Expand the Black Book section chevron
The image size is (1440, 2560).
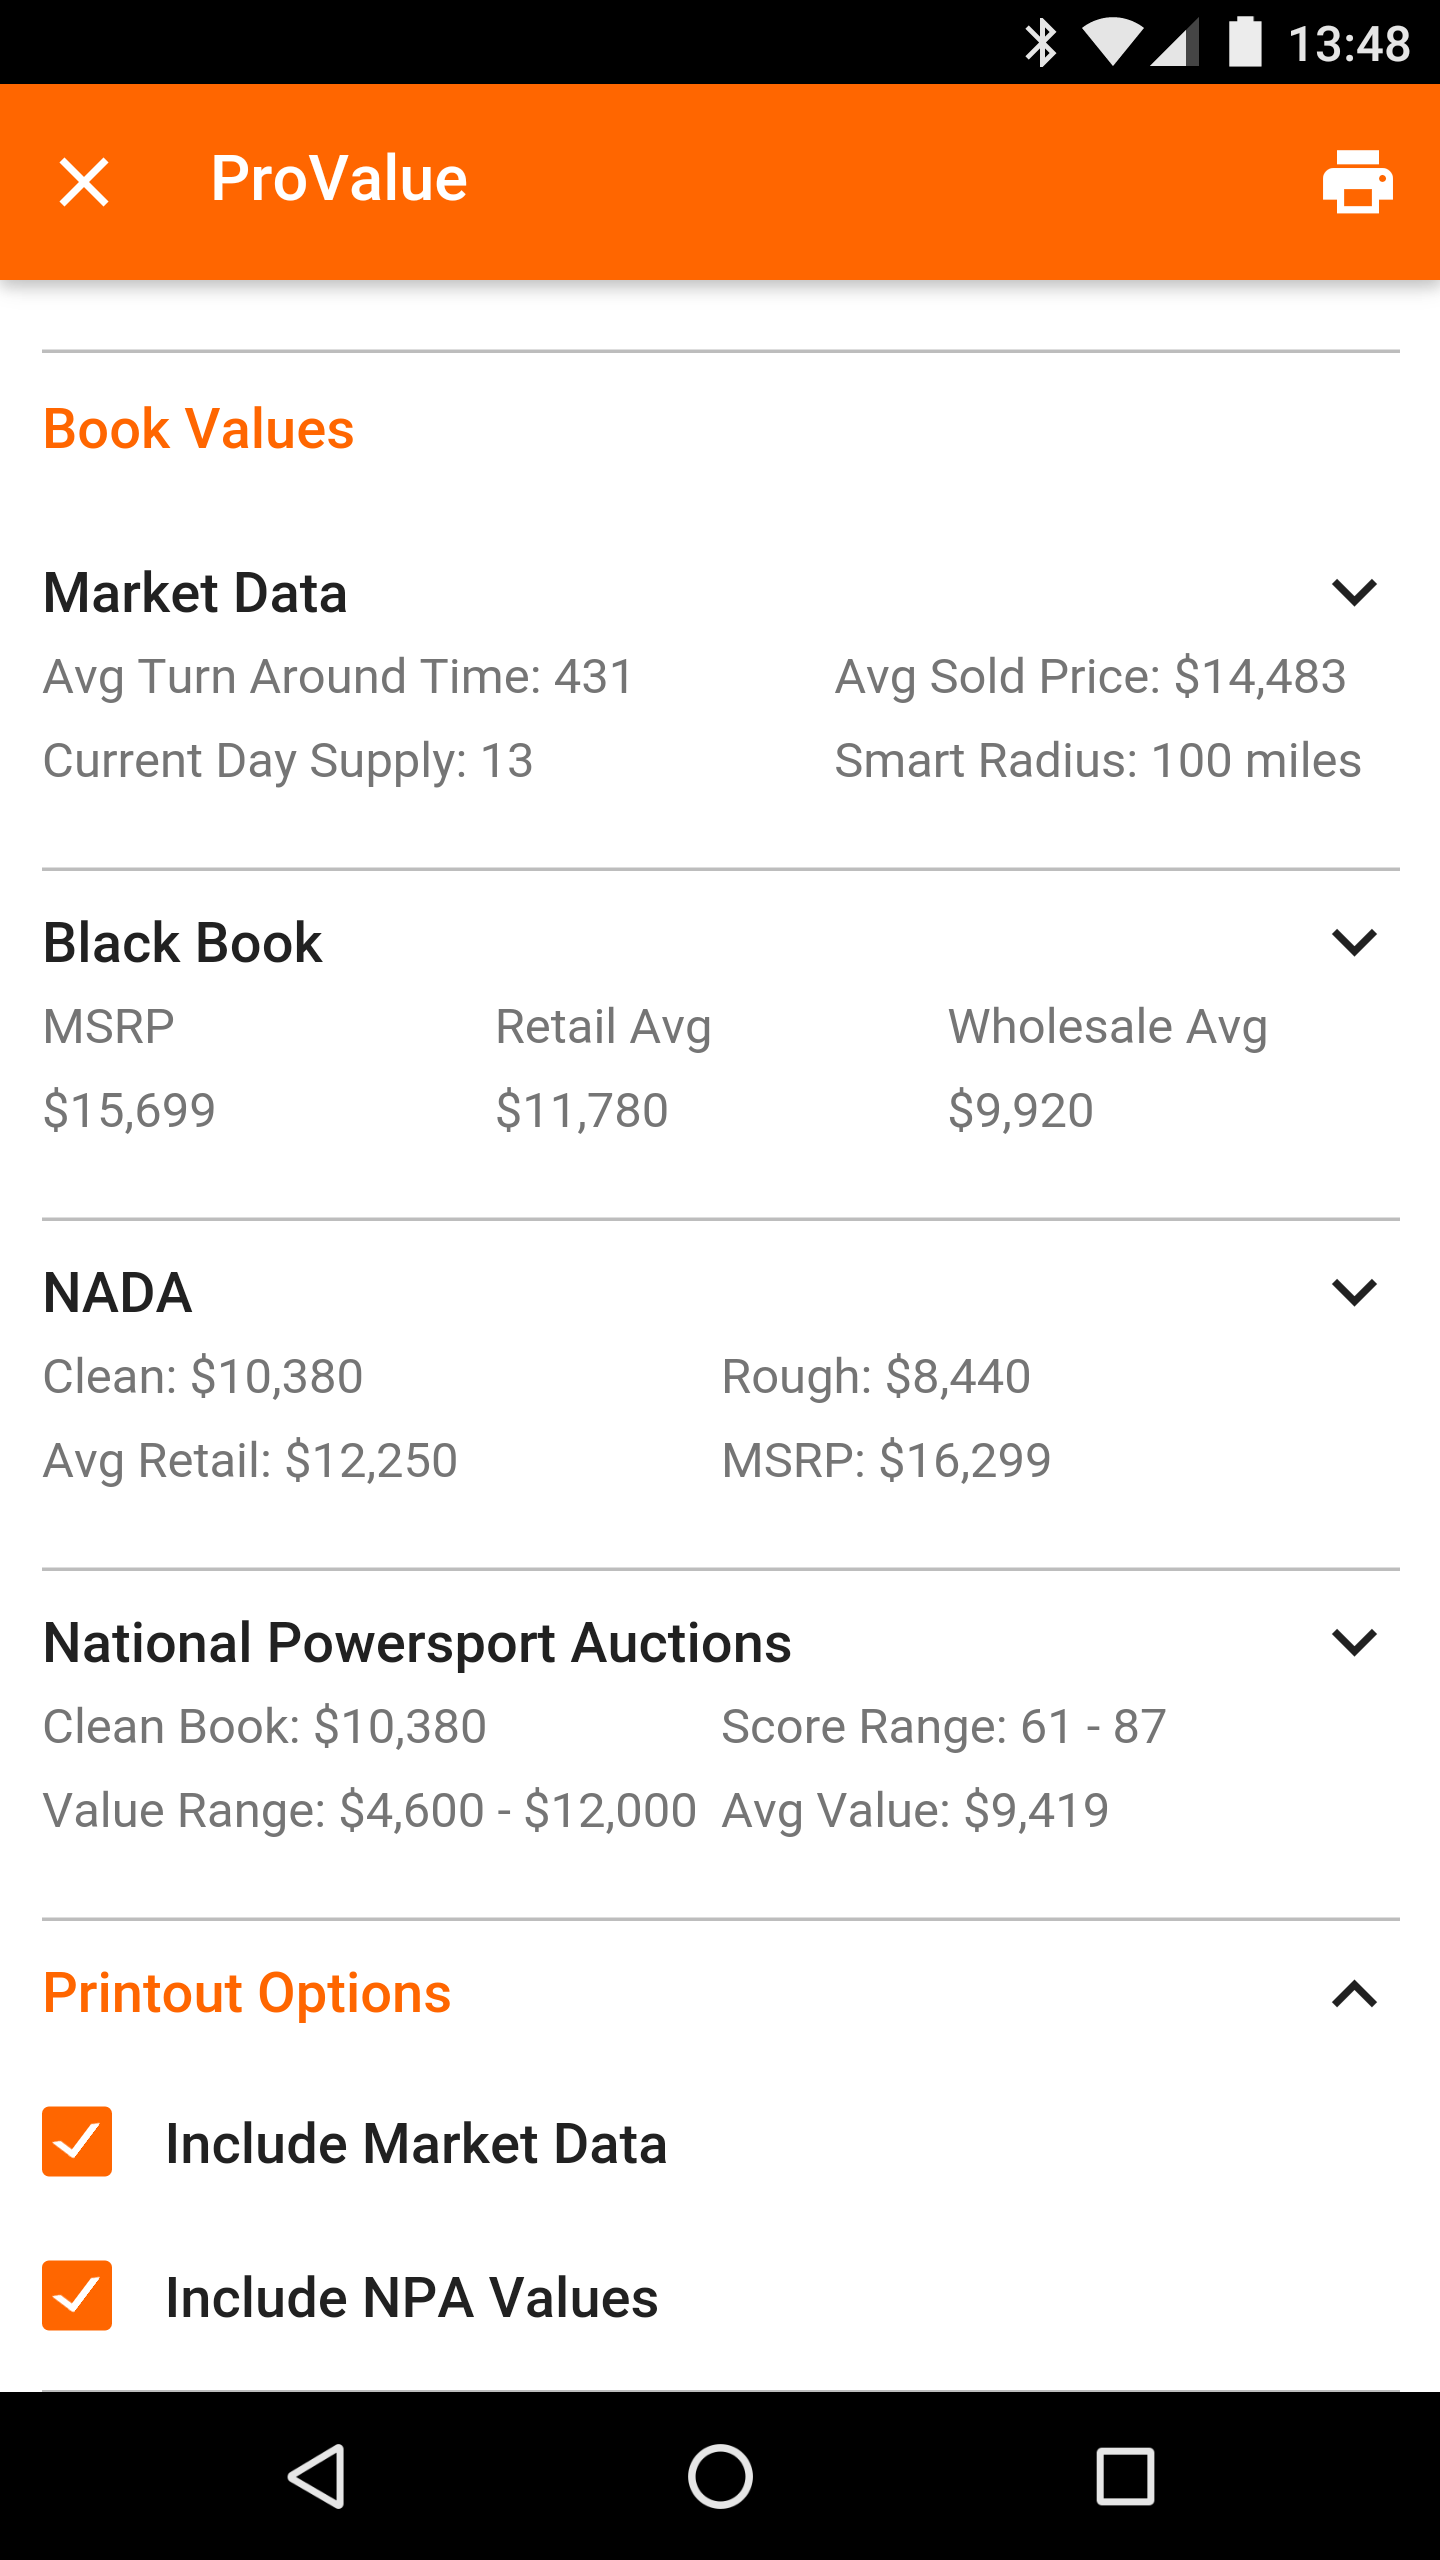(1355, 942)
